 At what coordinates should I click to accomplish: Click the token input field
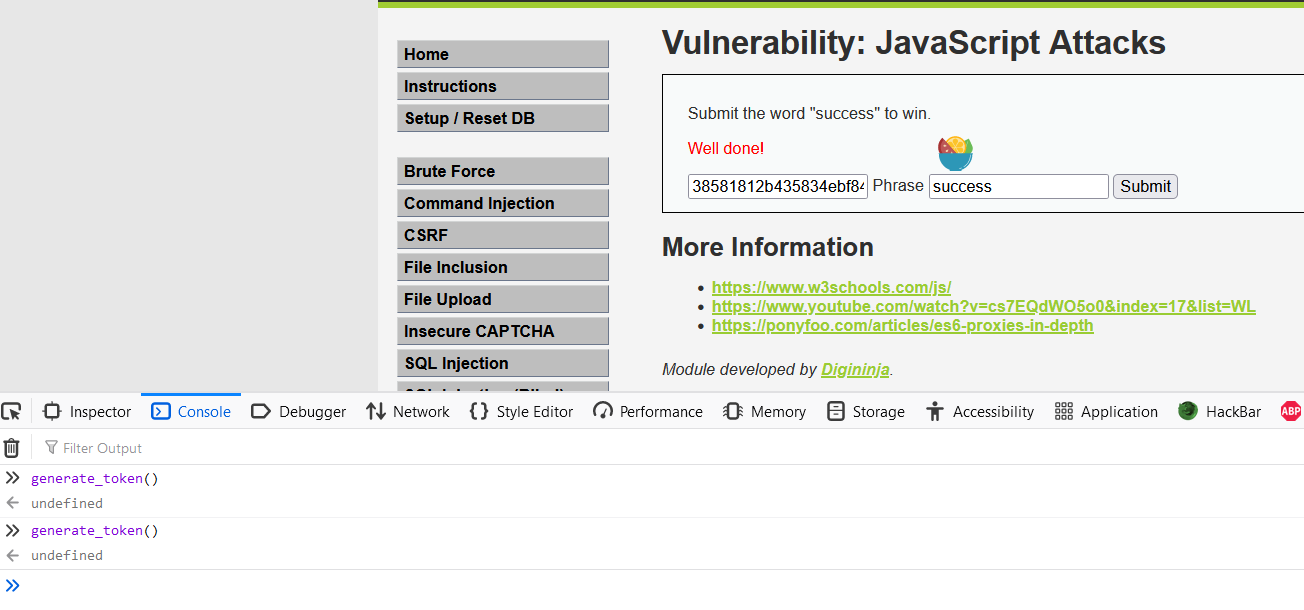click(x=778, y=186)
